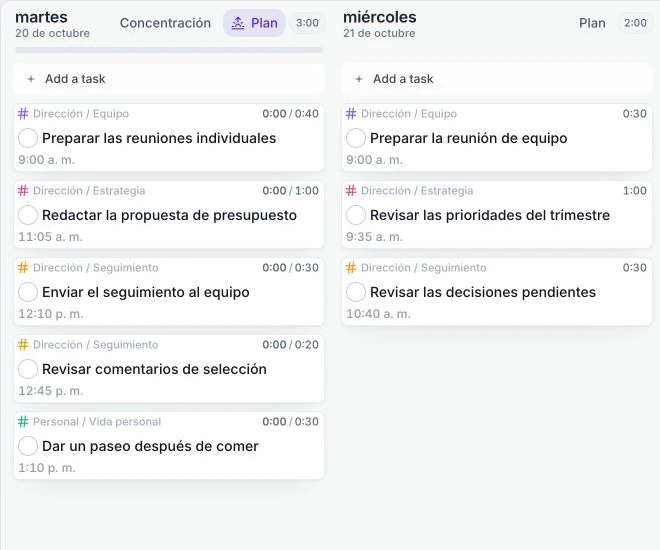
Task: Click the 9:35 a. m. start time
Action: point(374,237)
